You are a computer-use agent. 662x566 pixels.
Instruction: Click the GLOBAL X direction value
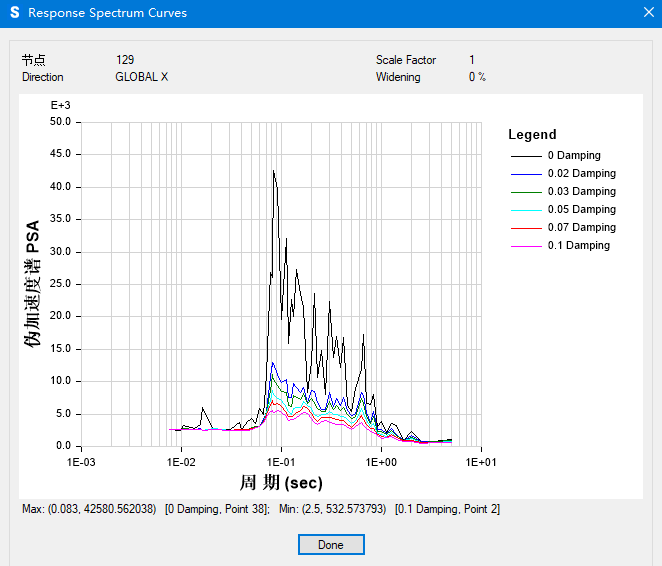pos(141,77)
